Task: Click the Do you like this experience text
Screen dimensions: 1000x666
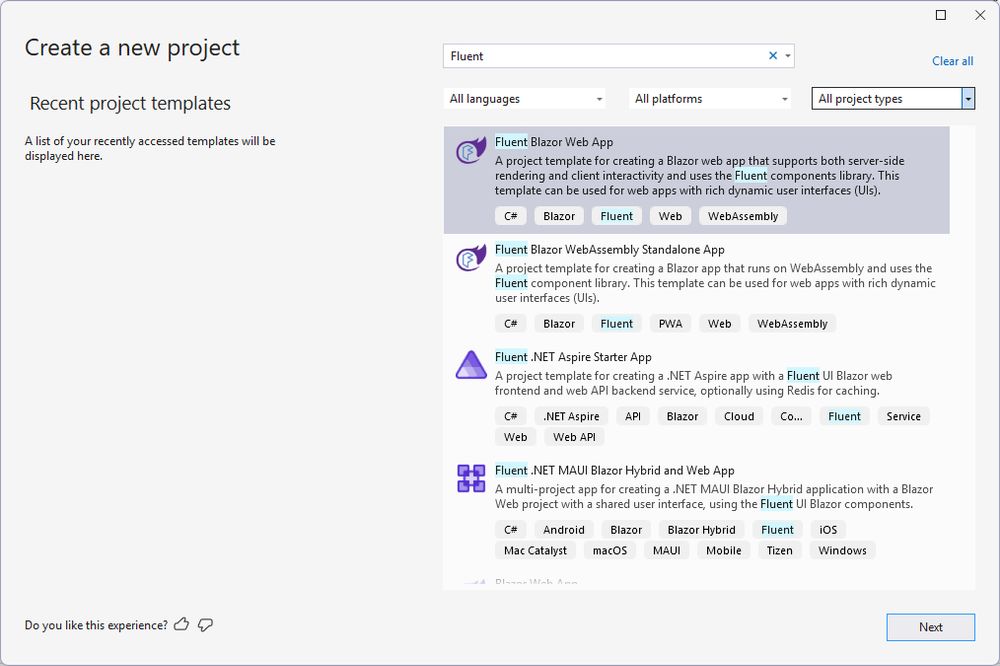Action: [96, 625]
